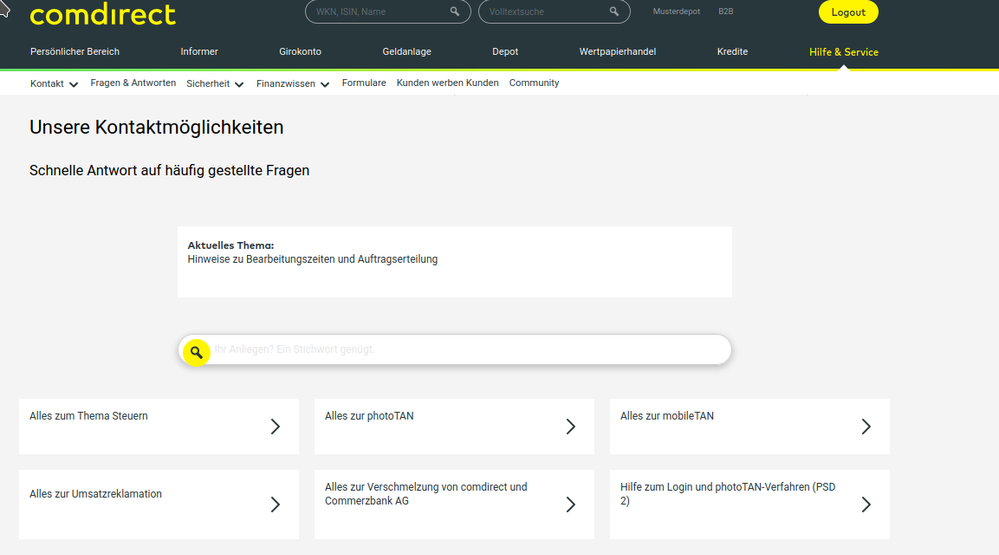Click the yellow search magnifier icon

(196, 352)
